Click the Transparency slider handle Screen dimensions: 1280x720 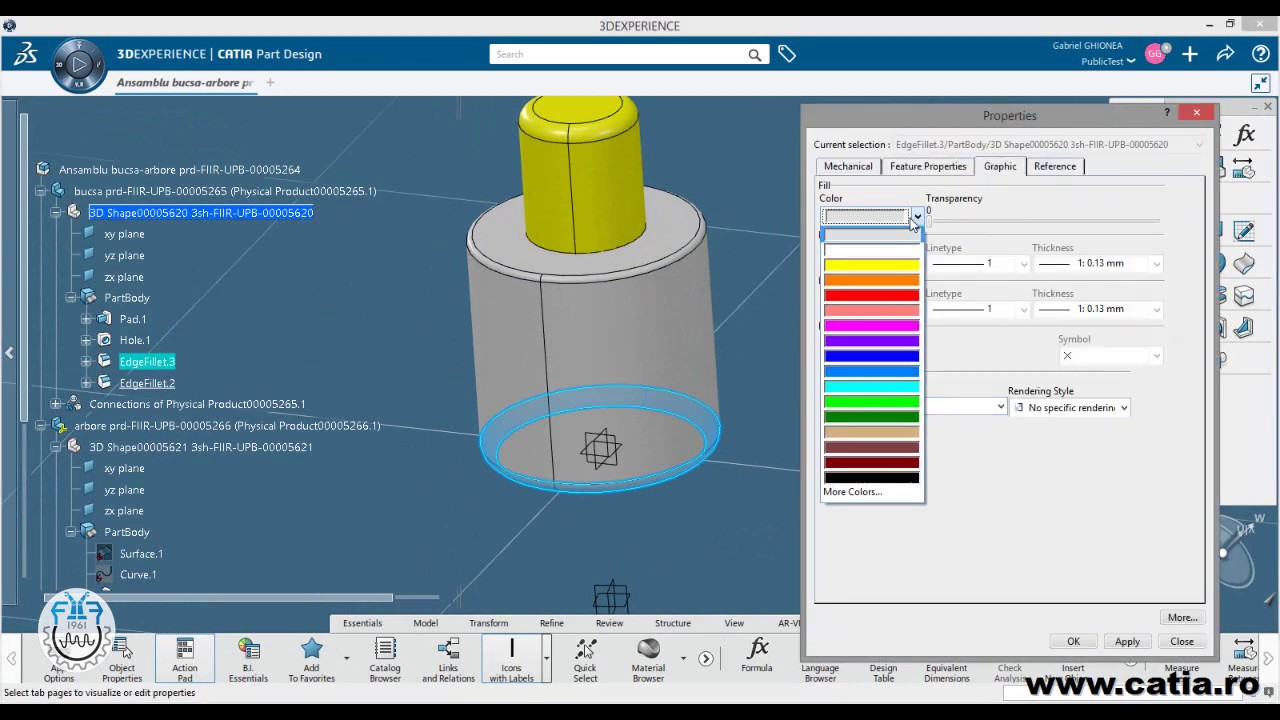point(929,220)
